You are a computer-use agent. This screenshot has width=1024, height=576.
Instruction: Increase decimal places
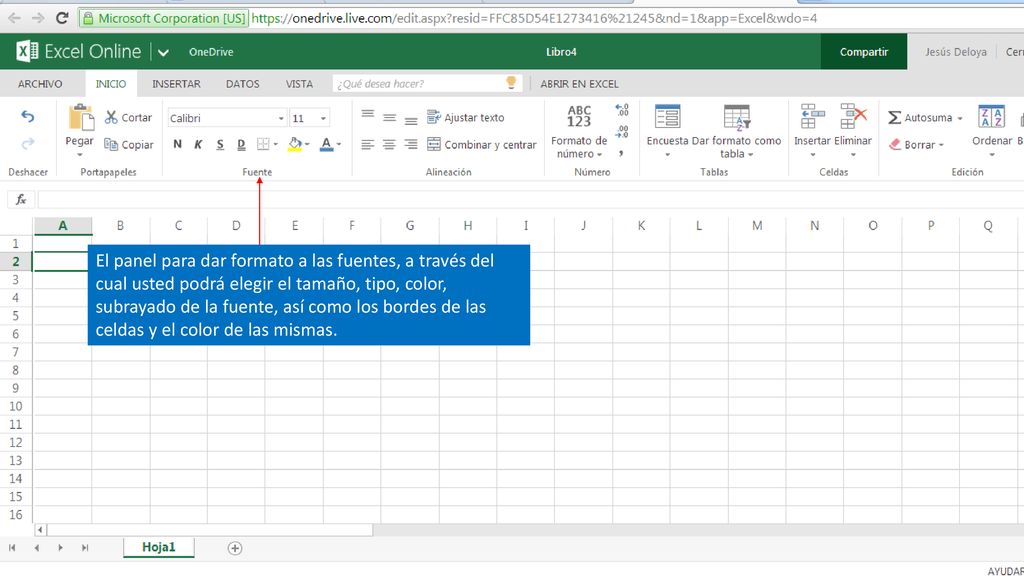pos(622,110)
